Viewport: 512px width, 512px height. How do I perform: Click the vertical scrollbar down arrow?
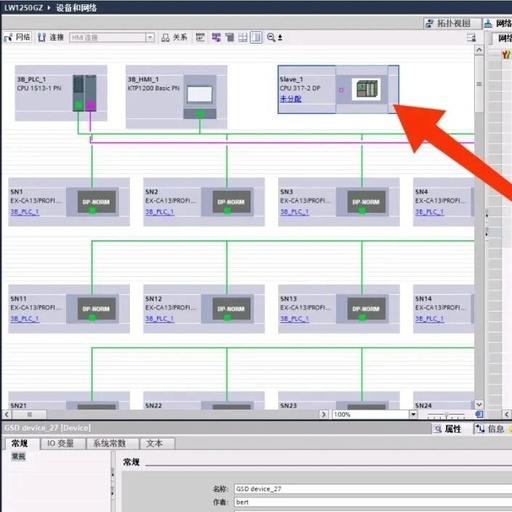point(479,405)
